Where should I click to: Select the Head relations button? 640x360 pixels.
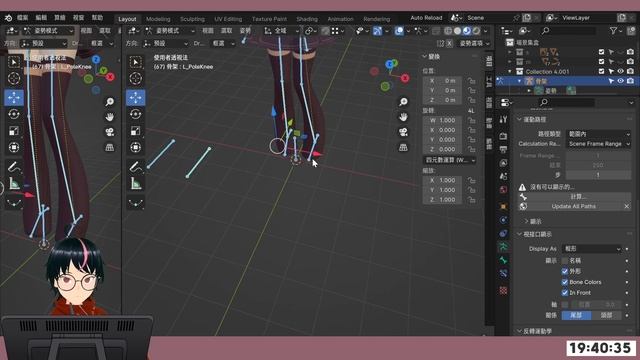click(606, 315)
